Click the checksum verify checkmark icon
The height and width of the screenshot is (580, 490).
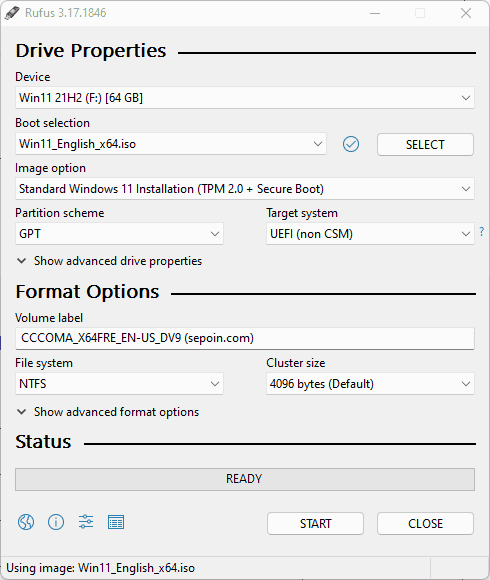tap(351, 144)
